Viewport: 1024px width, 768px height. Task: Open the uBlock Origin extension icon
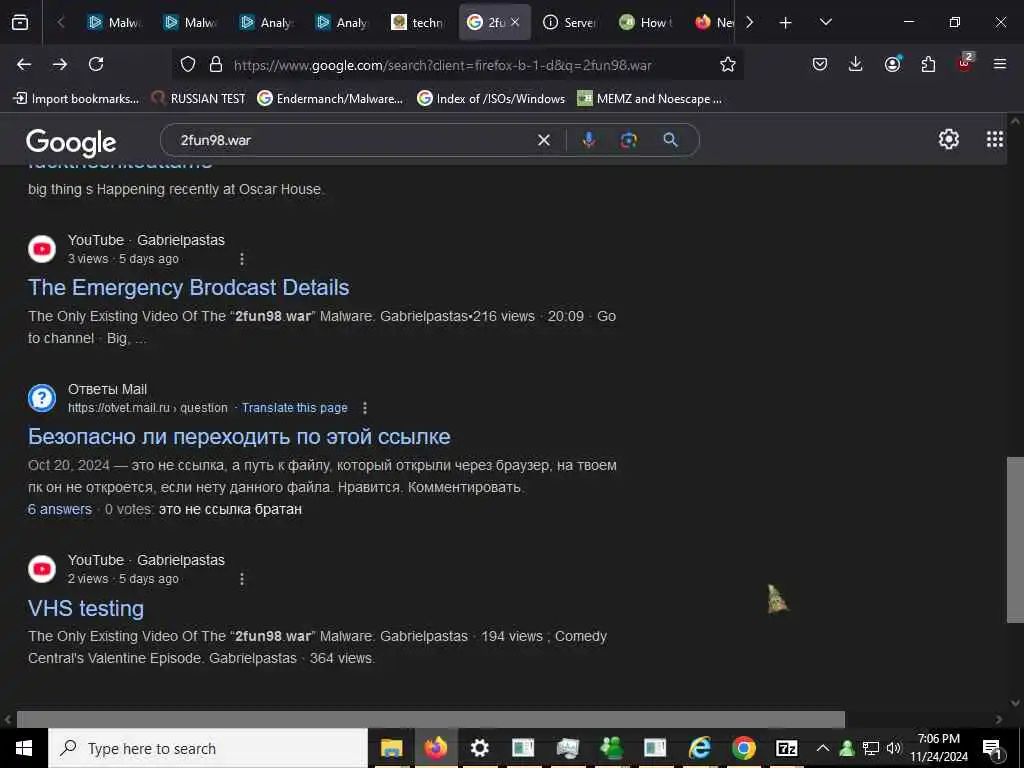[x=965, y=63]
